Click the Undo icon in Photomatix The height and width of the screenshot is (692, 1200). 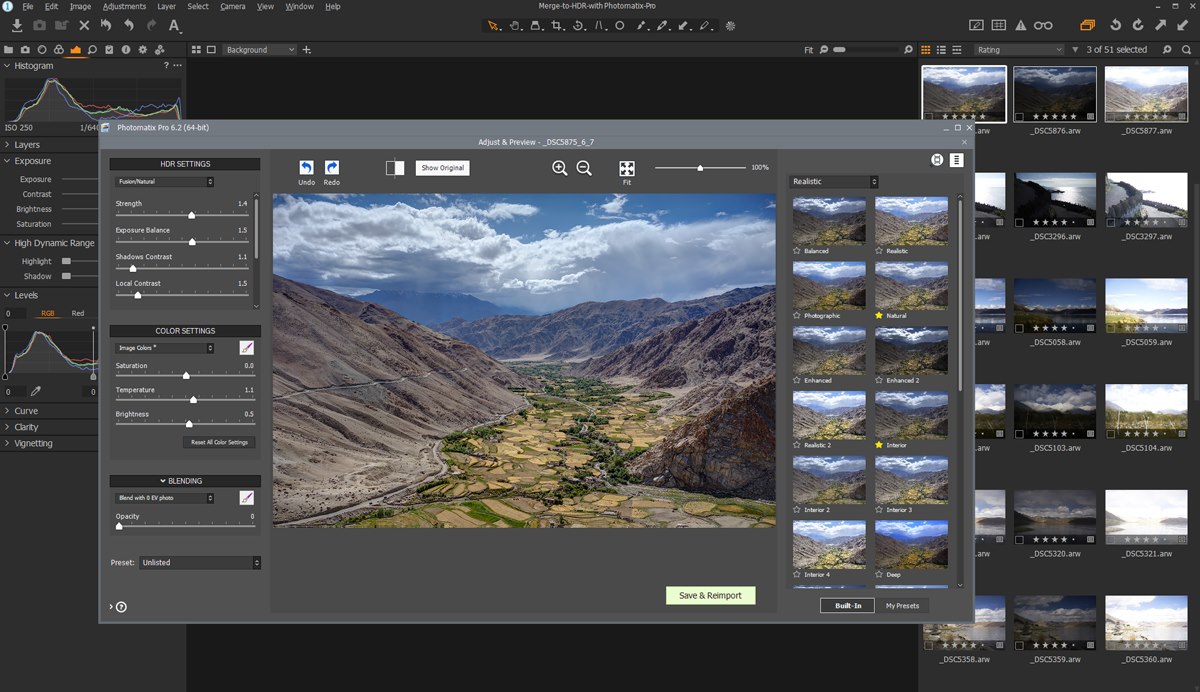(x=306, y=168)
